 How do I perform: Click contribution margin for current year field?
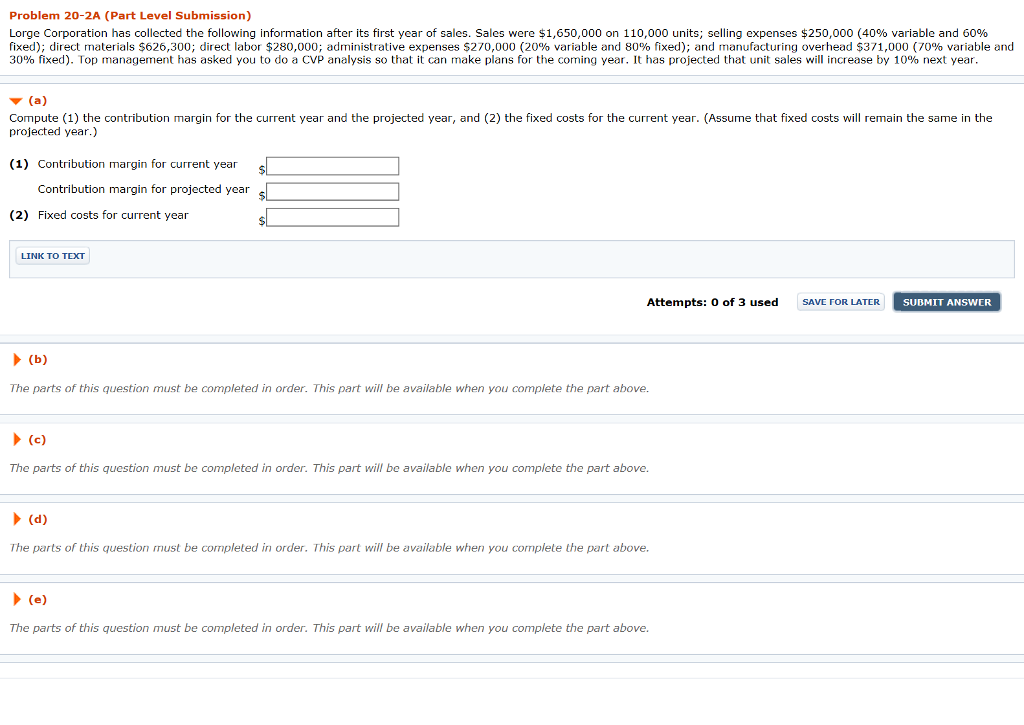[x=332, y=166]
